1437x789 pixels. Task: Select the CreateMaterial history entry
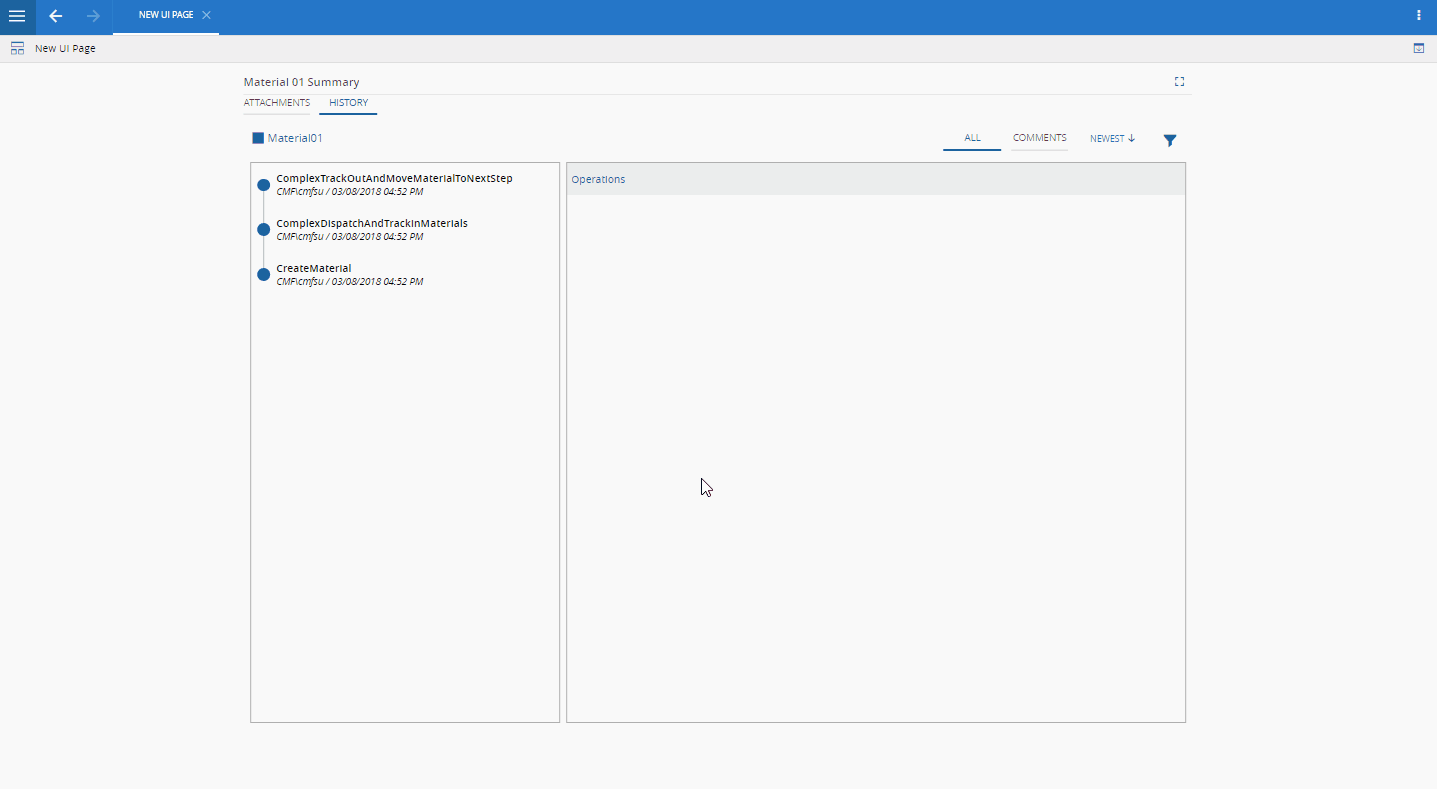(314, 269)
